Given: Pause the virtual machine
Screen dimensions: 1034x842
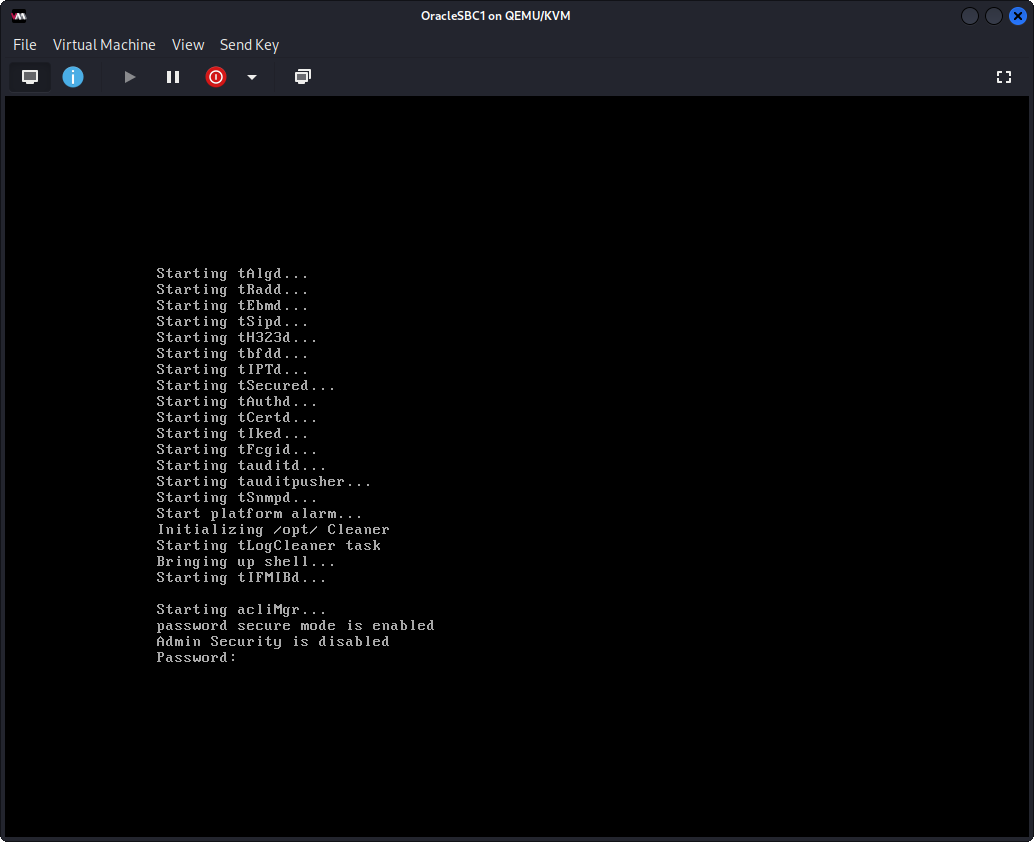Looking at the screenshot, I should coord(173,77).
